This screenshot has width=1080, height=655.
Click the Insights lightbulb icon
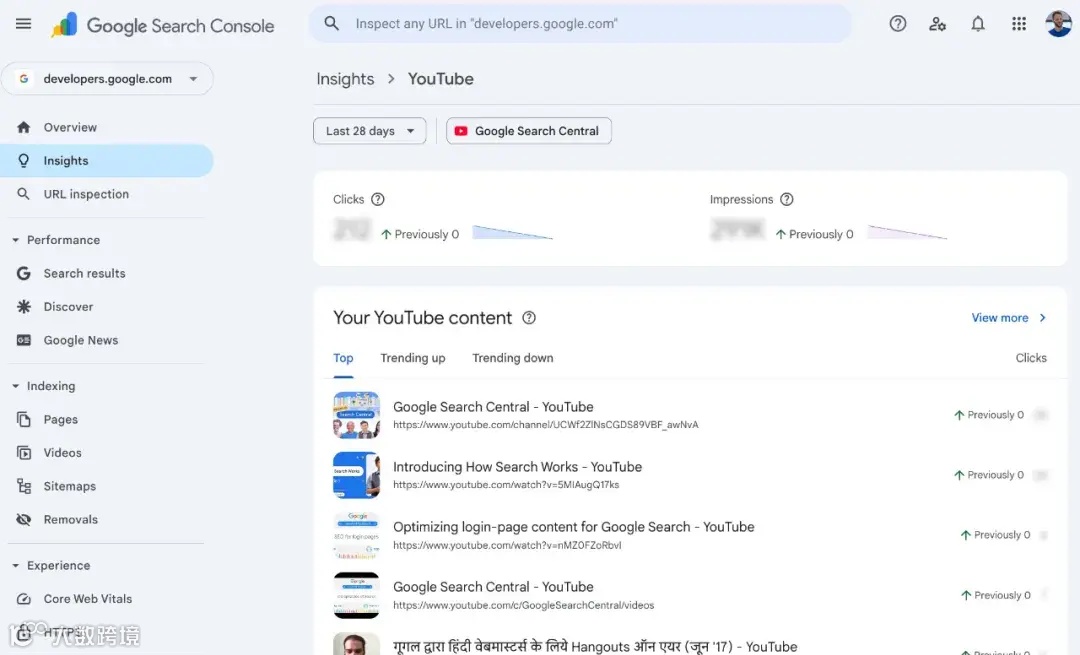23,160
